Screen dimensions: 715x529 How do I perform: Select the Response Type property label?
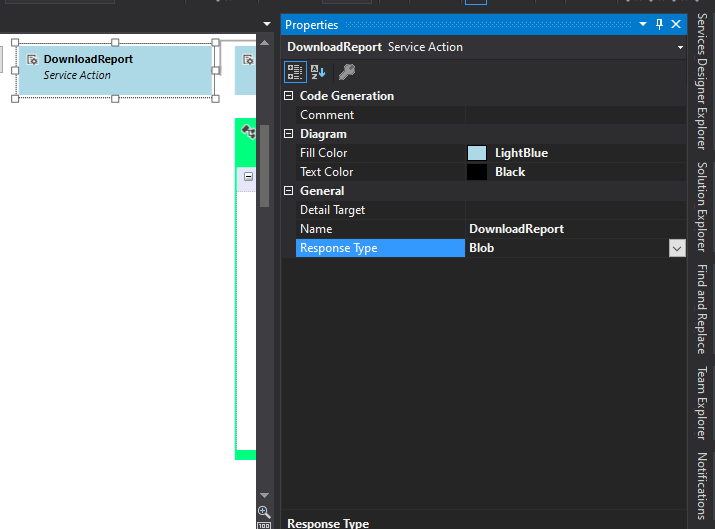pyautogui.click(x=380, y=248)
